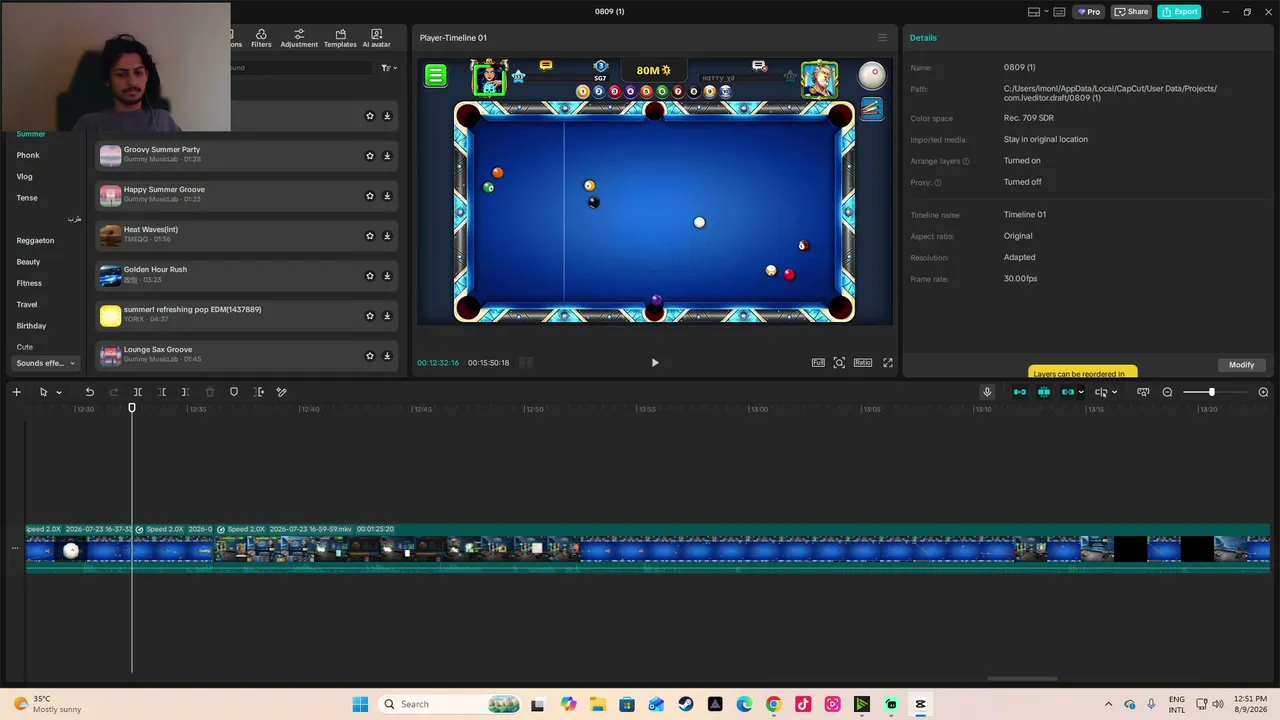The height and width of the screenshot is (720, 1280).
Task: Adjust the timeline zoom slider
Action: click(x=1212, y=392)
